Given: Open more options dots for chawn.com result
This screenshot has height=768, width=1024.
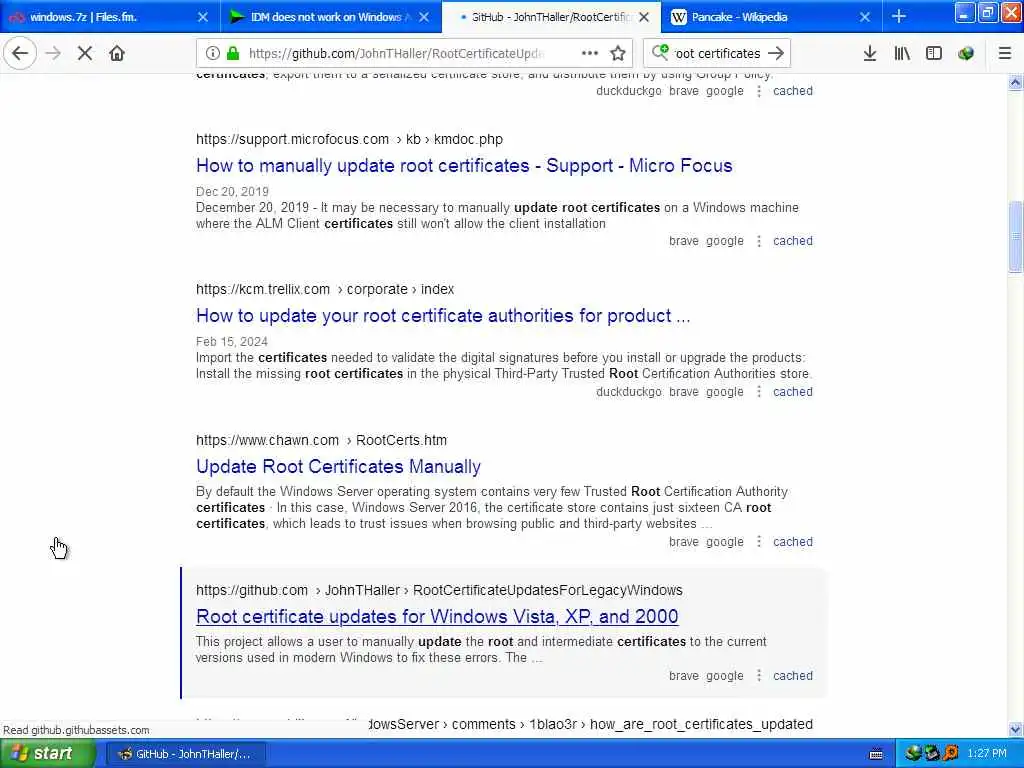Looking at the screenshot, I should (x=759, y=542).
